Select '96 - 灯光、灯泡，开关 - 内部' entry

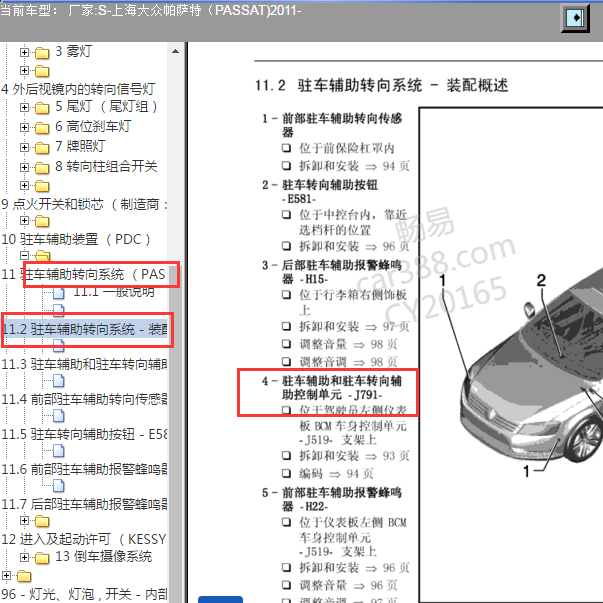click(x=84, y=594)
